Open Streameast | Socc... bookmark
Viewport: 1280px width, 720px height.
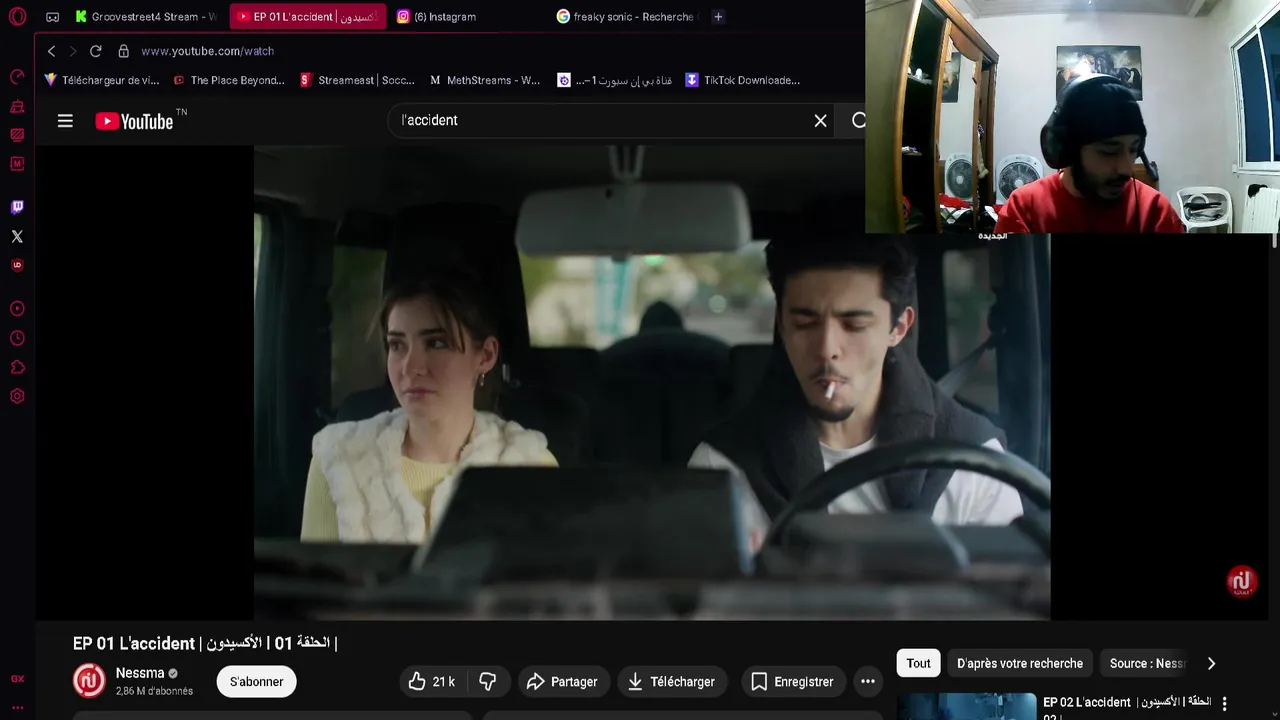pyautogui.click(x=357, y=80)
